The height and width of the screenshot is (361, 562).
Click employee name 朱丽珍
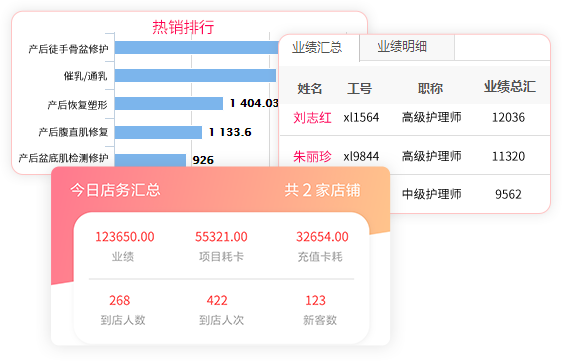312,157
